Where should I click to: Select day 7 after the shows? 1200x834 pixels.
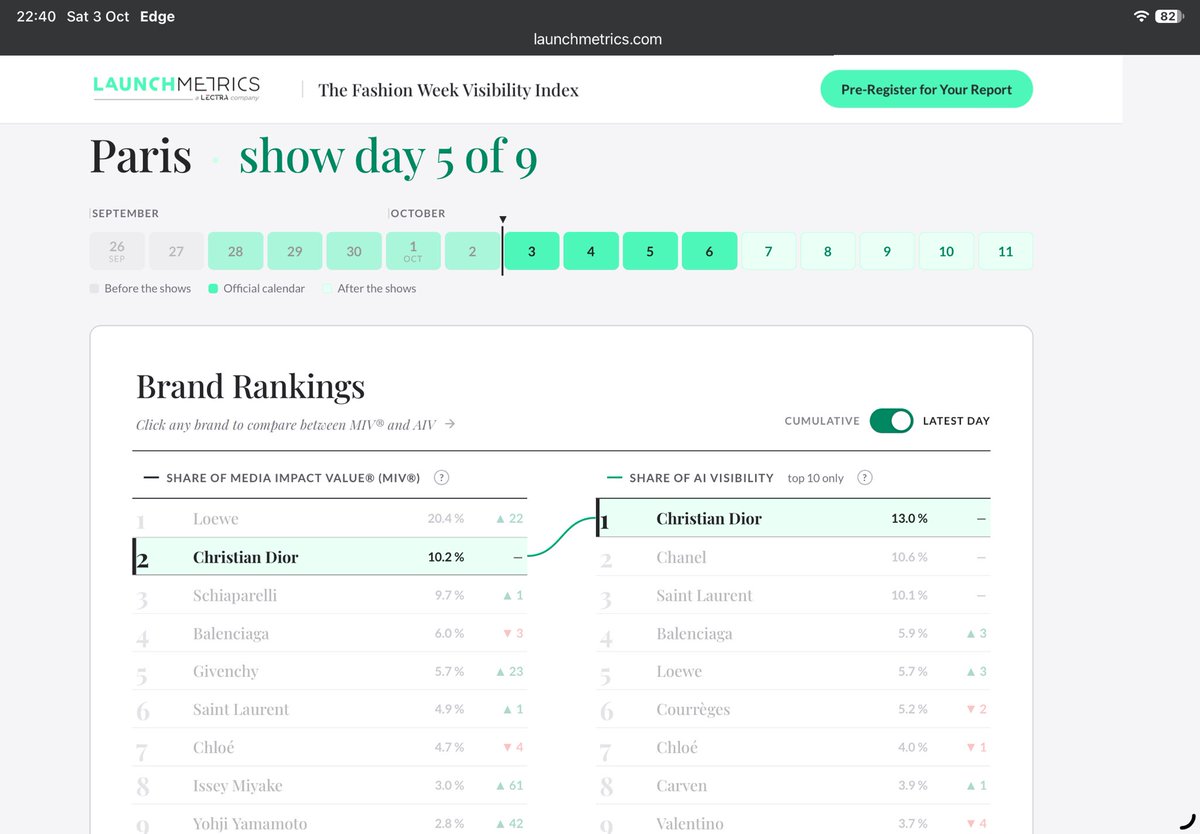click(x=768, y=251)
